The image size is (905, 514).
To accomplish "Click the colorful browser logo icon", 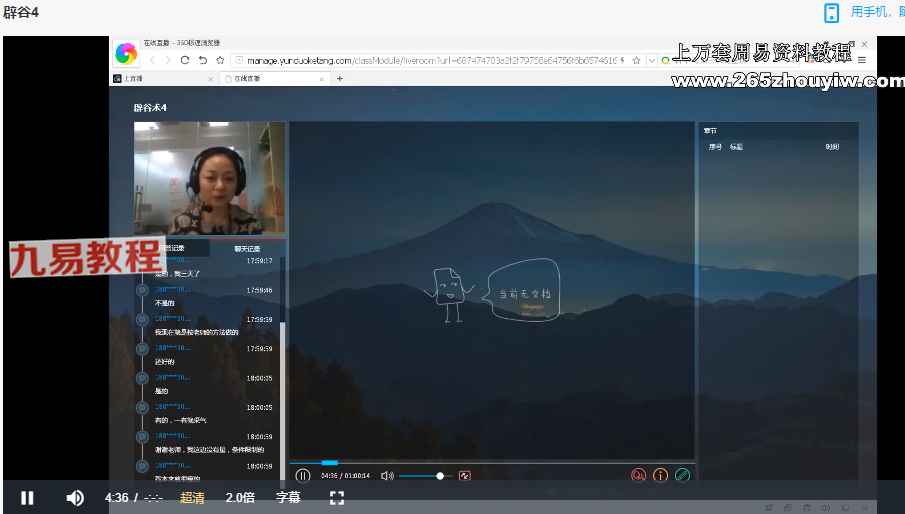I will [126, 54].
